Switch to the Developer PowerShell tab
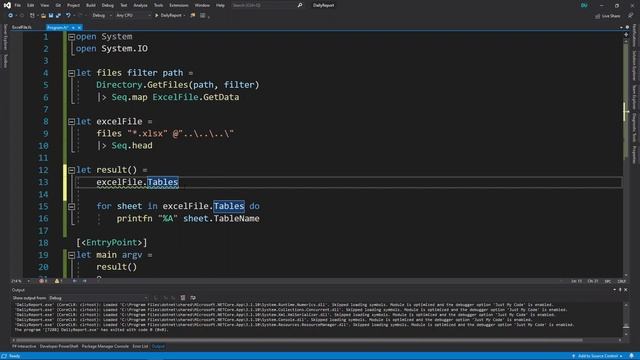This screenshot has width=640, height=360. tap(59, 347)
